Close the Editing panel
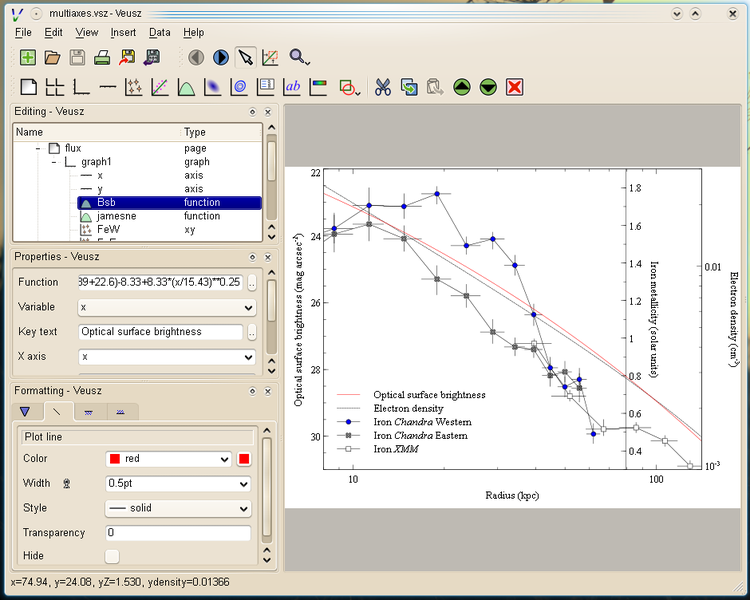The width and height of the screenshot is (750, 600). [x=268, y=112]
